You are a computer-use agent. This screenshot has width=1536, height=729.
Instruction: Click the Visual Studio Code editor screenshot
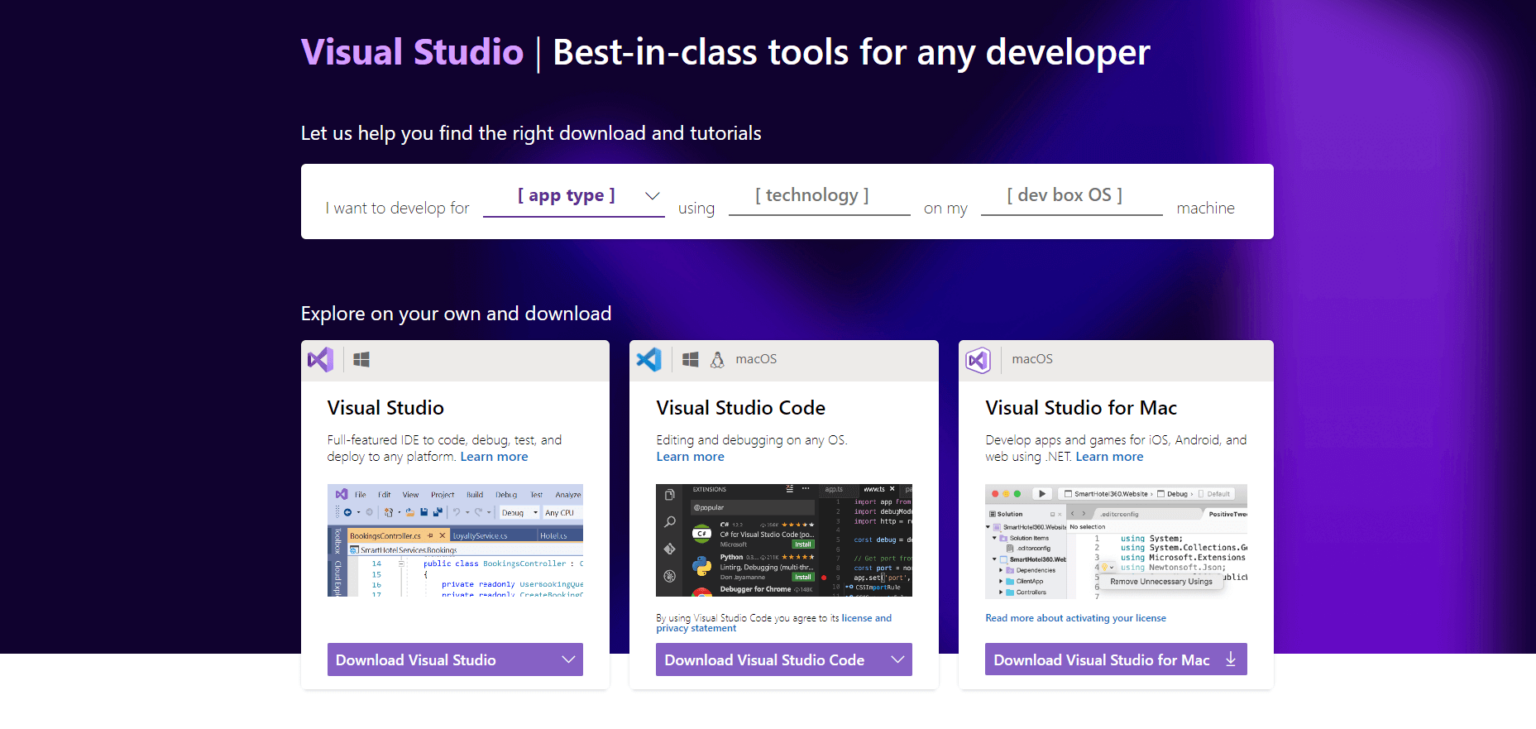coord(783,540)
